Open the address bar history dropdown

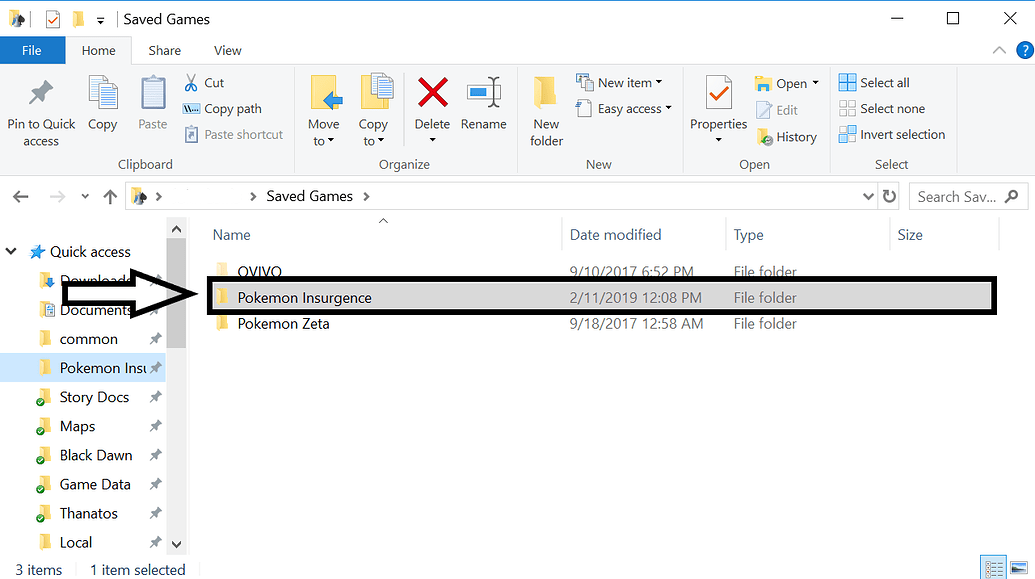tap(868, 197)
